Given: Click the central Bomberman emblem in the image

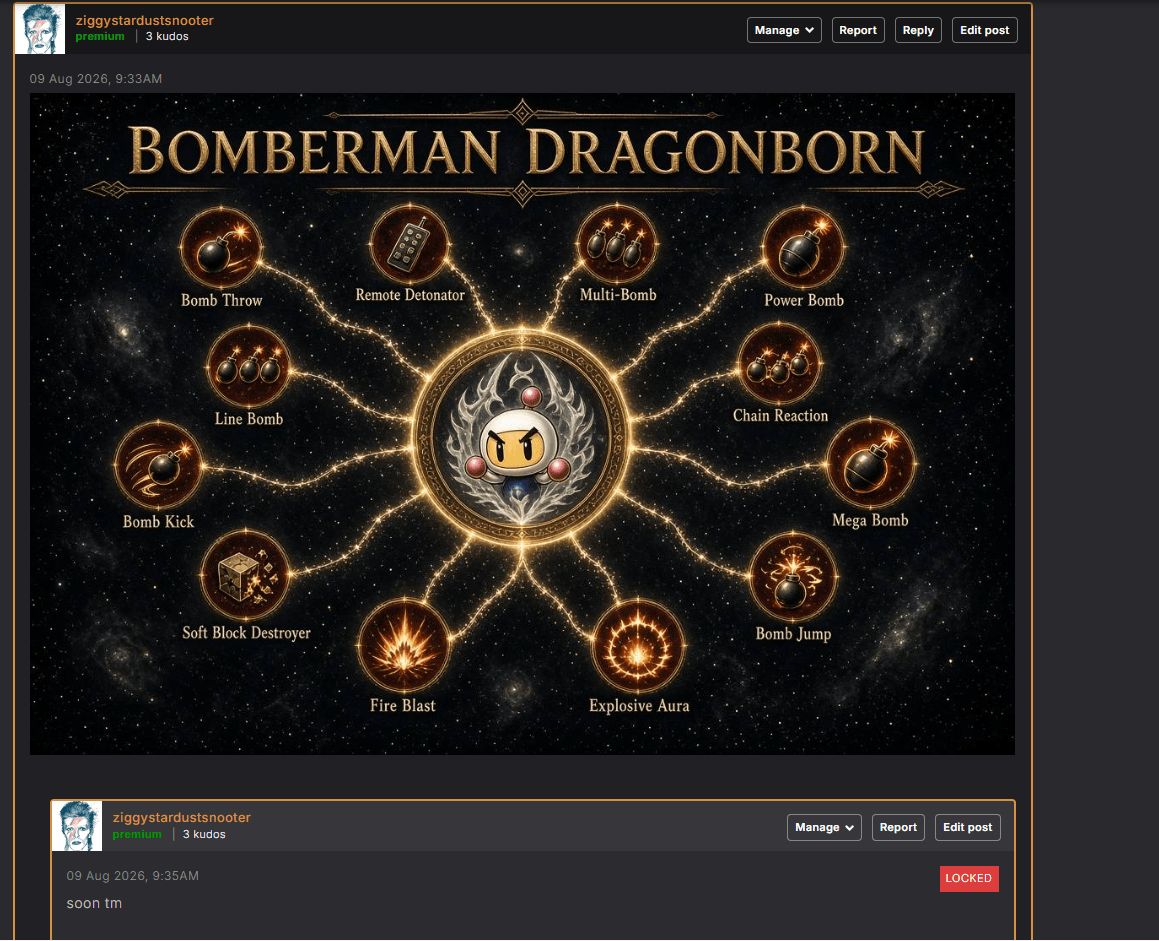Looking at the screenshot, I should click(x=522, y=438).
